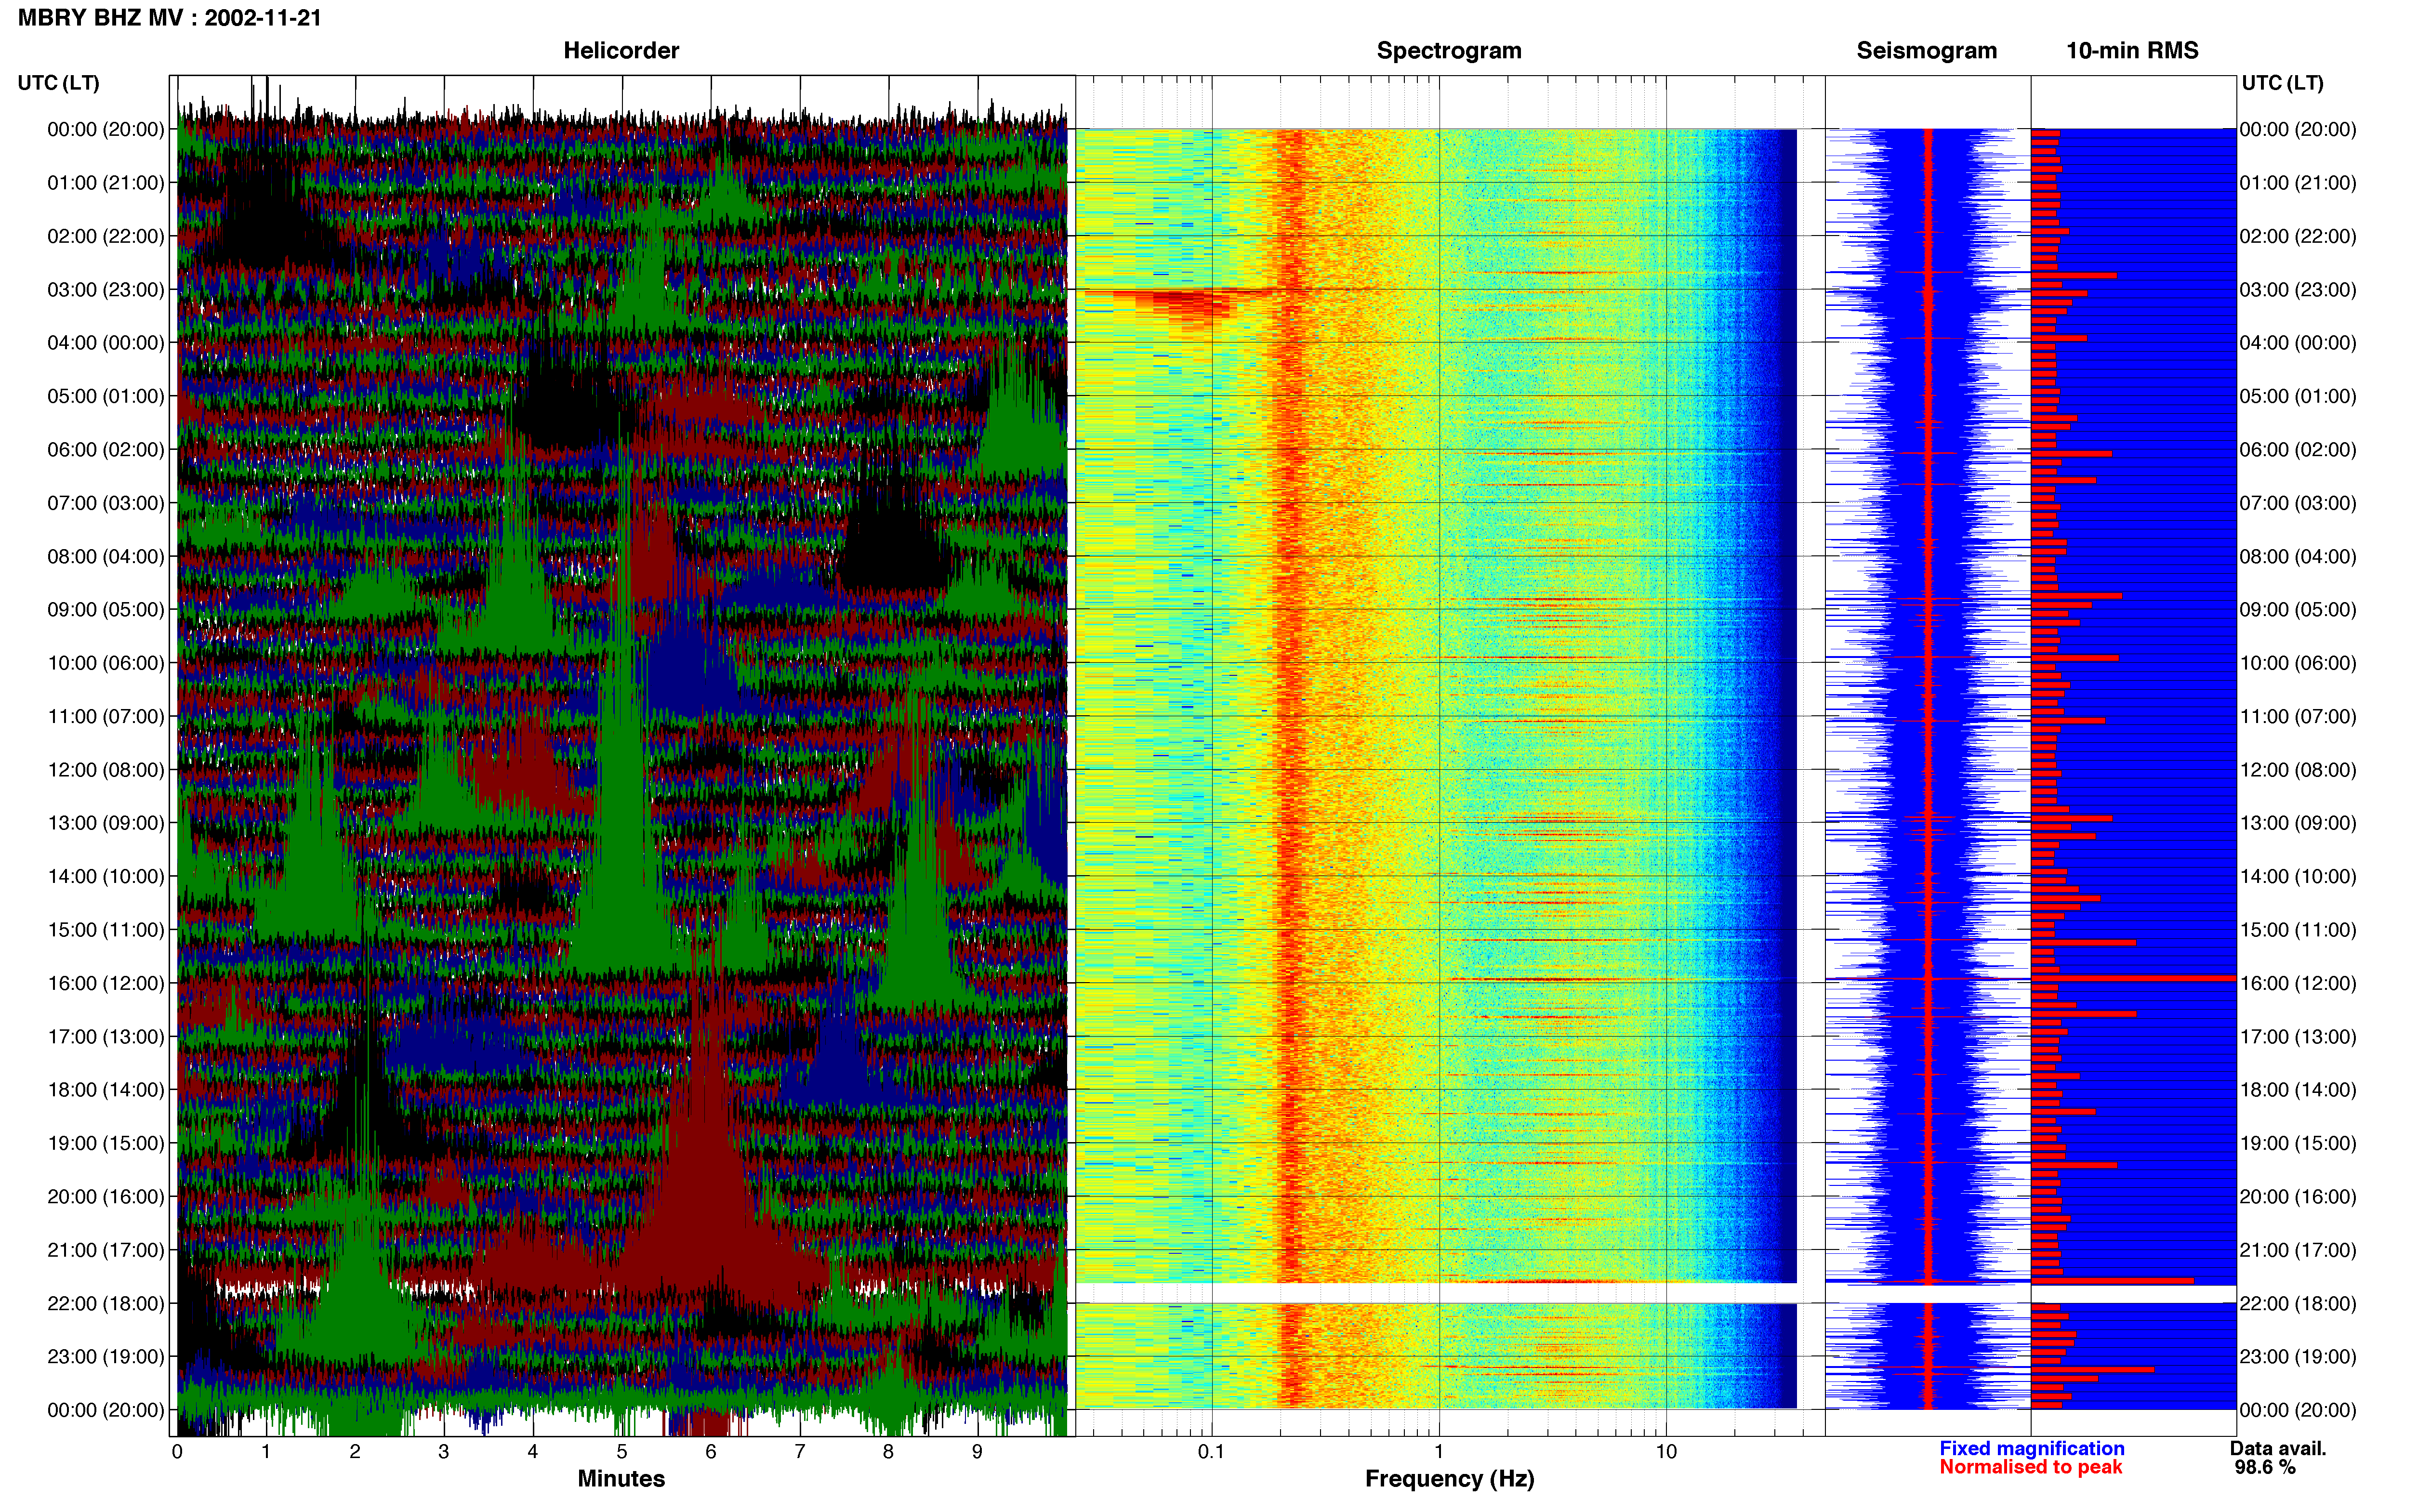Click the left '06:00 (02:00)' time label
Image resolution: width=2418 pixels, height=1512 pixels.
pos(106,450)
